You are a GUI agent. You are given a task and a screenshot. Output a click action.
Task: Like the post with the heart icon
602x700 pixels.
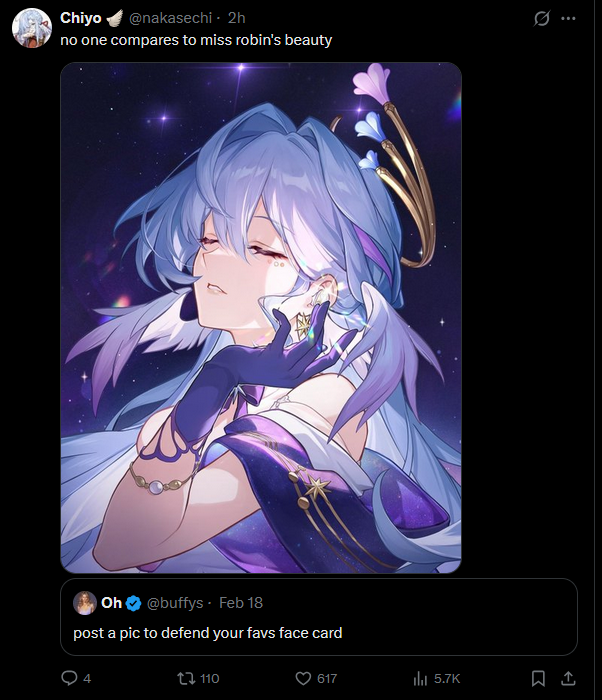(x=303, y=679)
